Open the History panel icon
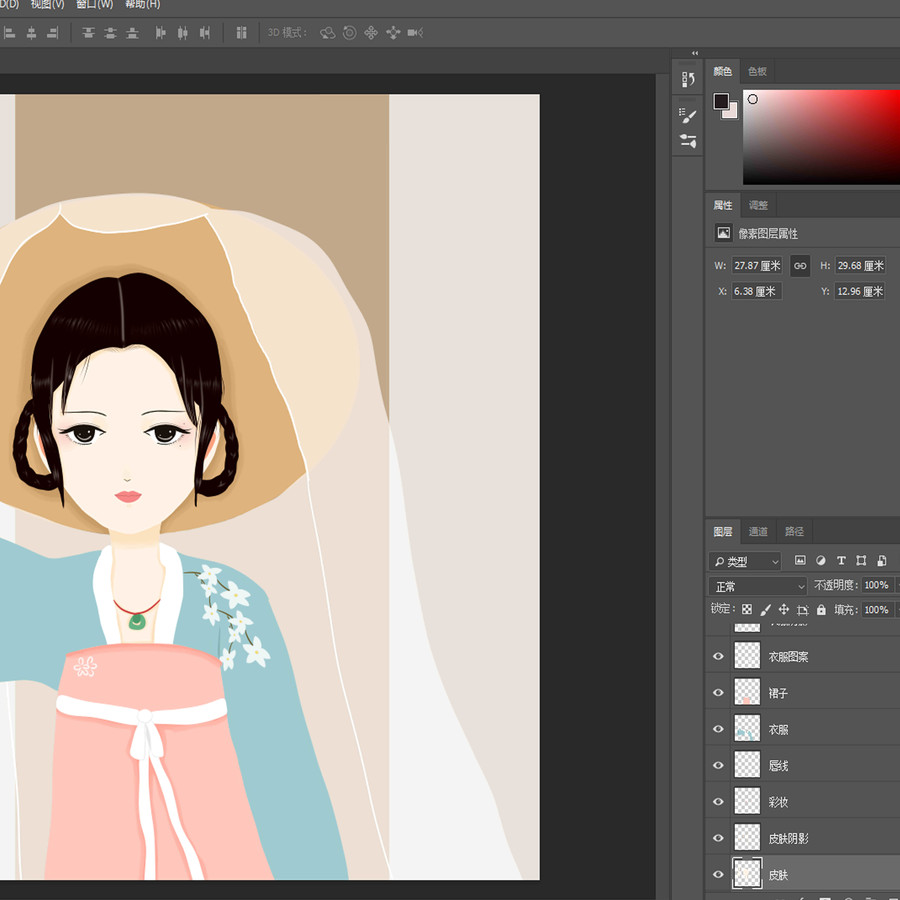 (688, 79)
